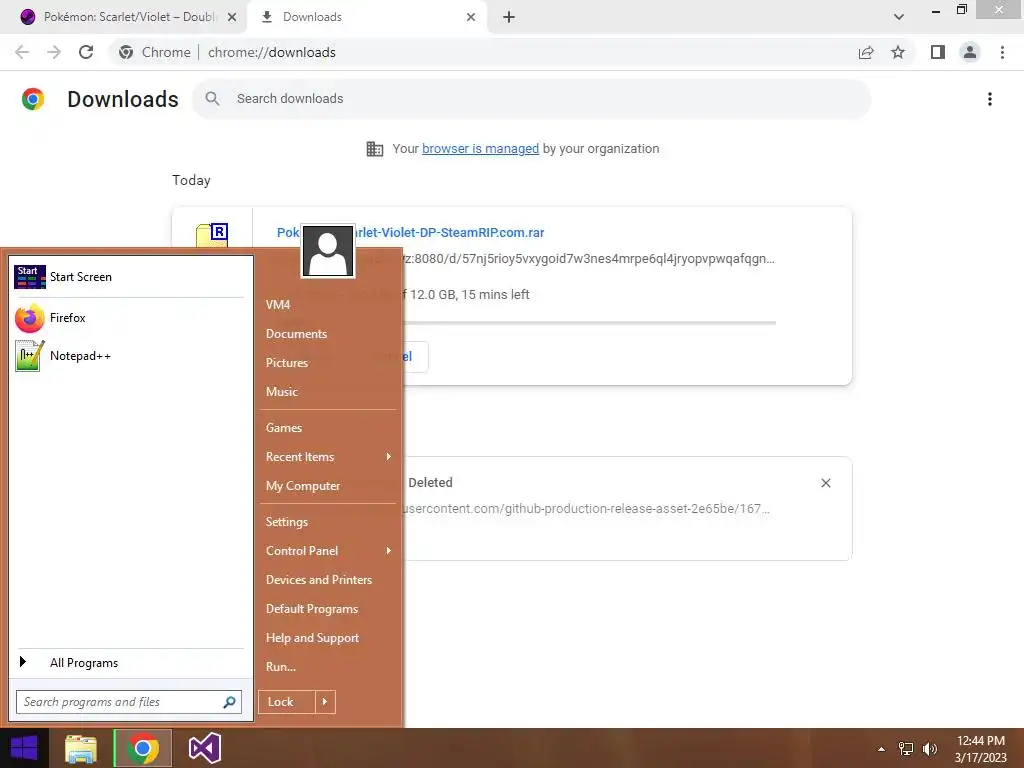Click the Chrome logo beside Downloads title

click(x=33, y=99)
